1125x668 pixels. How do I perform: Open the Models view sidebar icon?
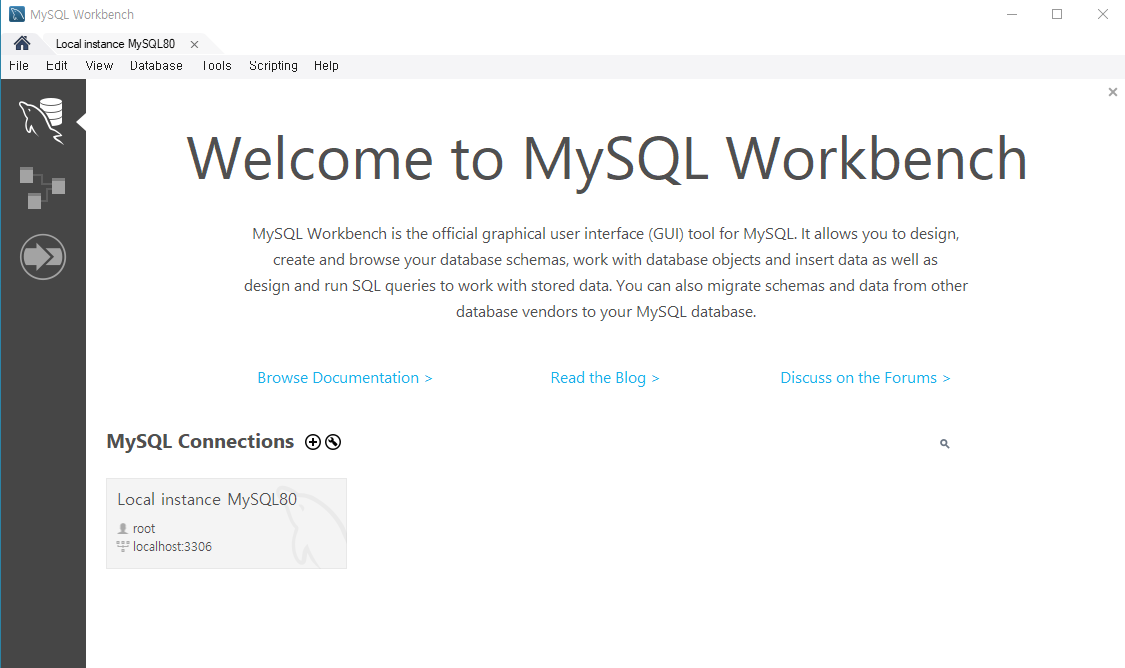tap(42, 188)
